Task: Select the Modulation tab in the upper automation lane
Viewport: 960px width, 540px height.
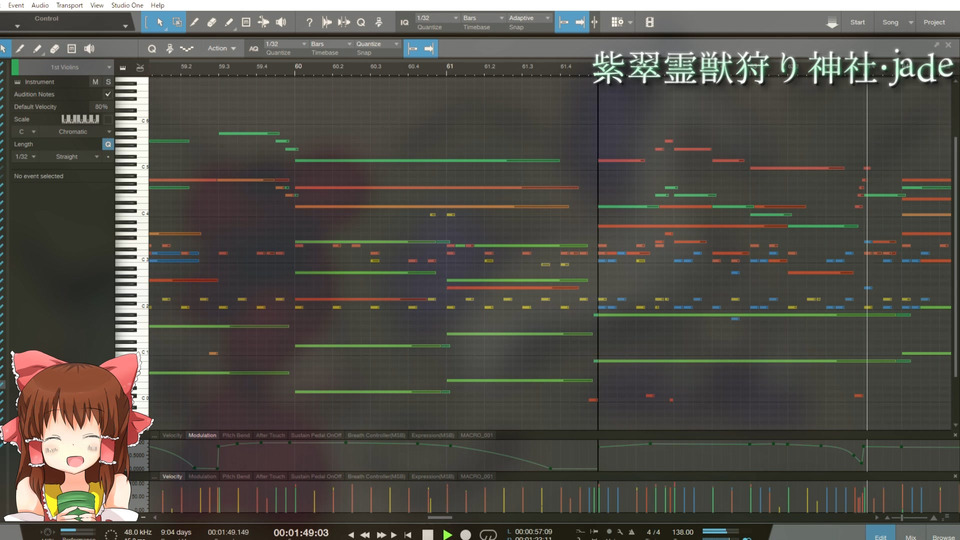Action: [202, 435]
